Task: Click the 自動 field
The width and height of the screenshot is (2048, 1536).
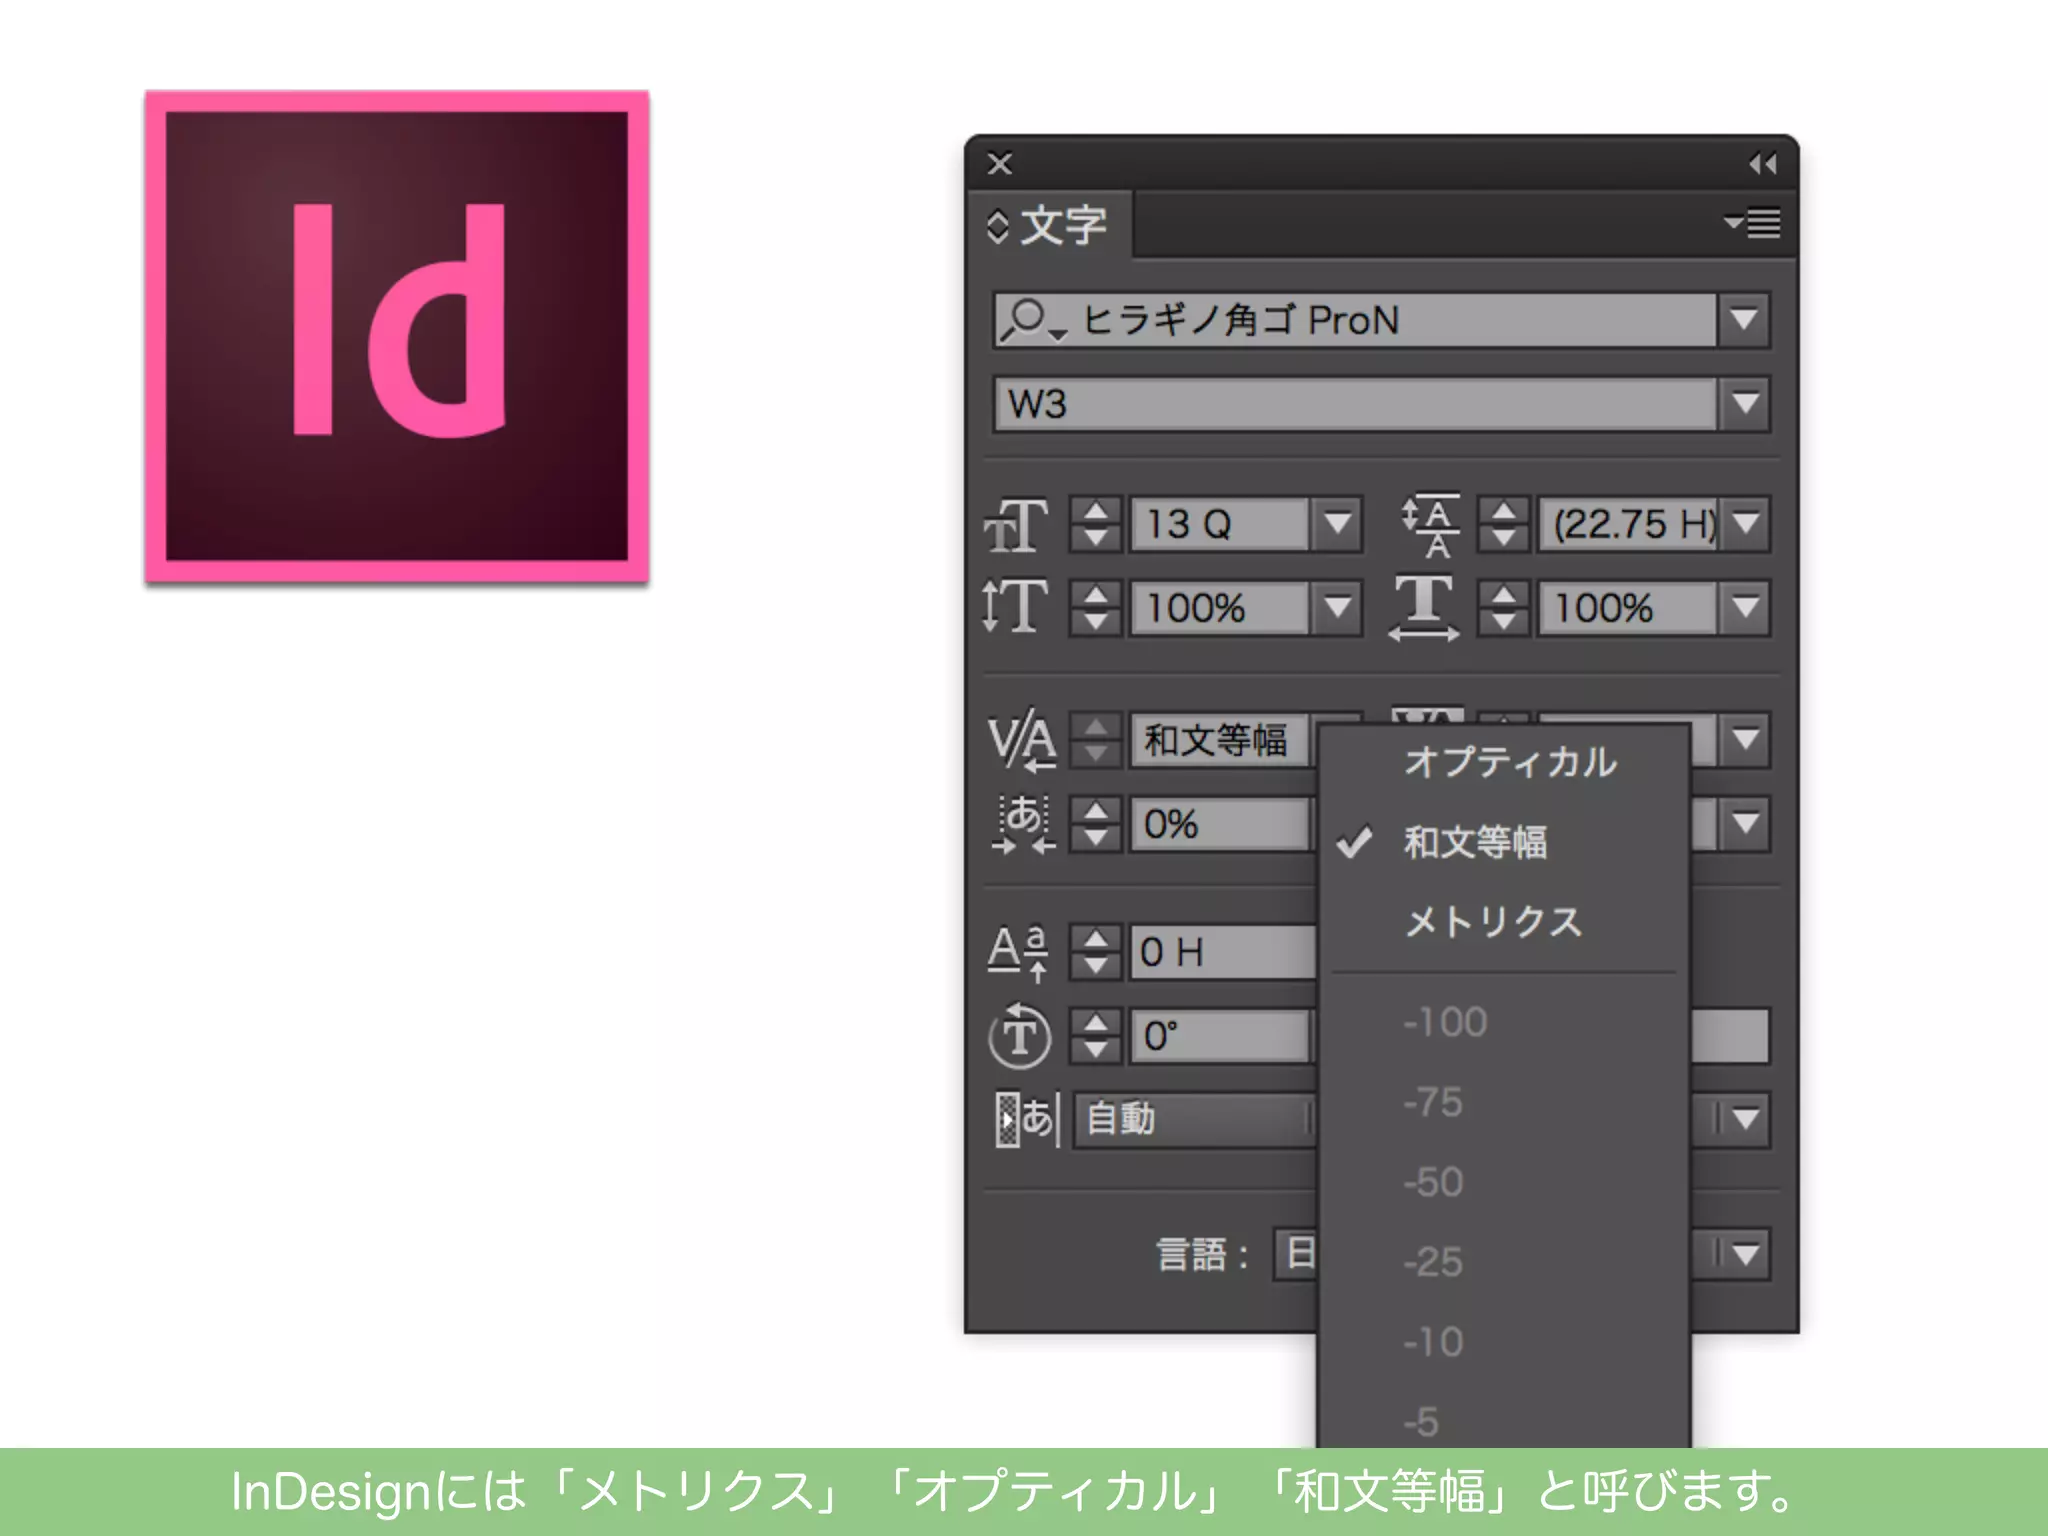Action: pos(1195,1119)
